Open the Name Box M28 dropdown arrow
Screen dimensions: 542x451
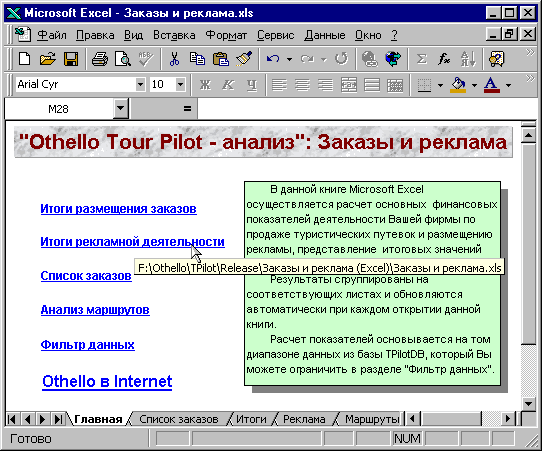(120, 108)
